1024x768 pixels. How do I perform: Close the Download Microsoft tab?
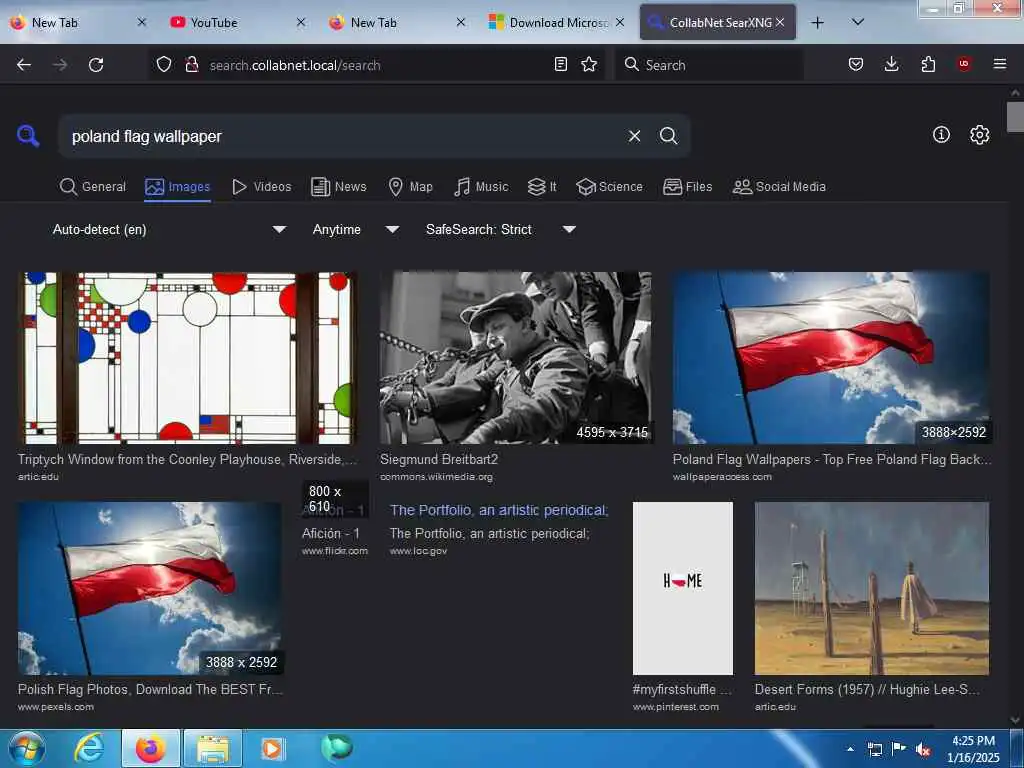point(620,22)
